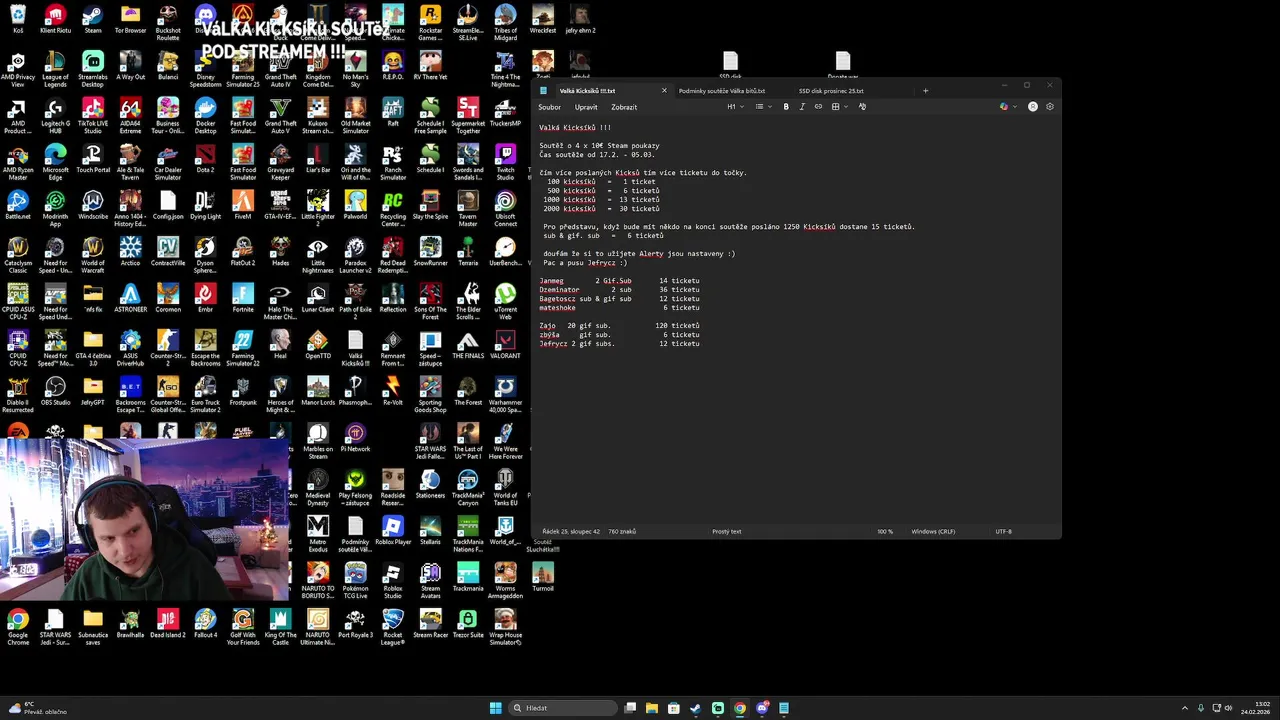Open Tor Browser desktop shortcut

(130, 19)
